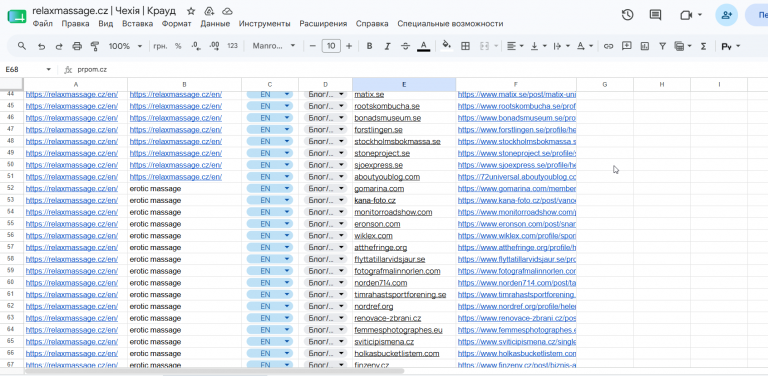Open the zoom 100% dropdown
The width and height of the screenshot is (768, 376).
click(x=125, y=46)
